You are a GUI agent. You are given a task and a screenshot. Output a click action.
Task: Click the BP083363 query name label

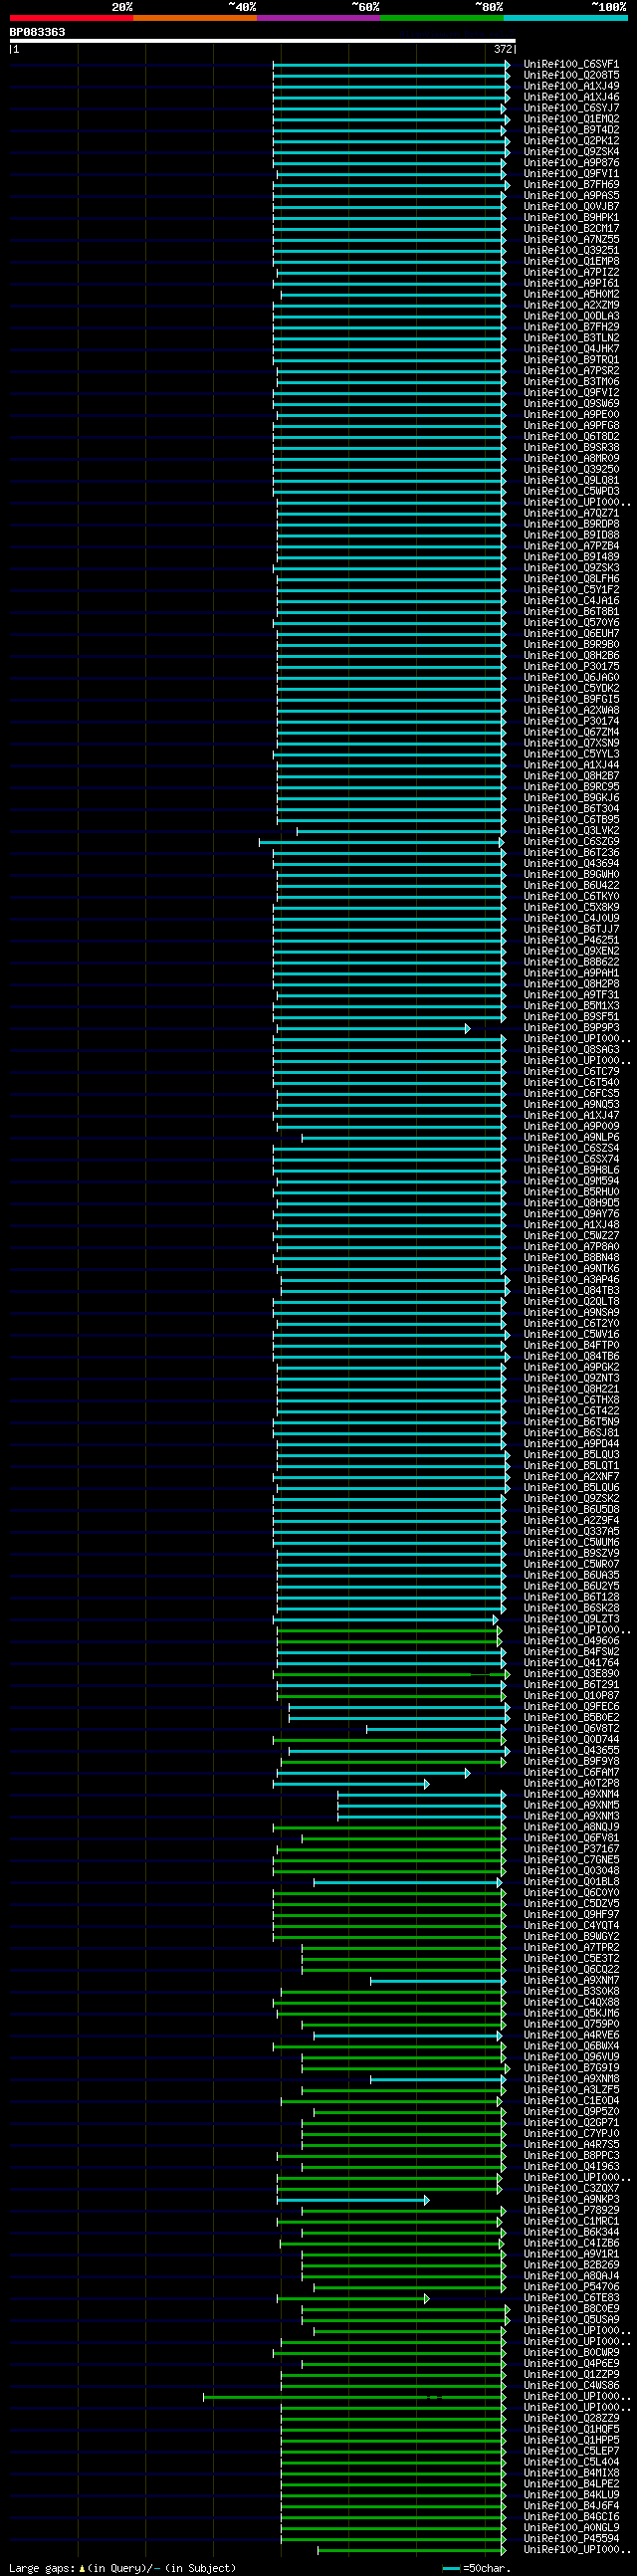click(x=37, y=32)
